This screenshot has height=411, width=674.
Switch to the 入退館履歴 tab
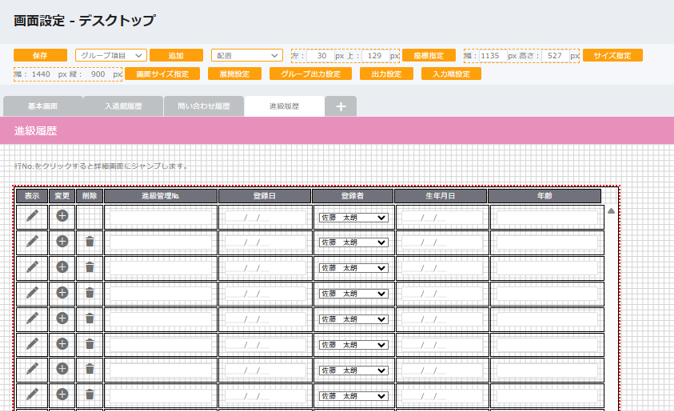(123, 106)
